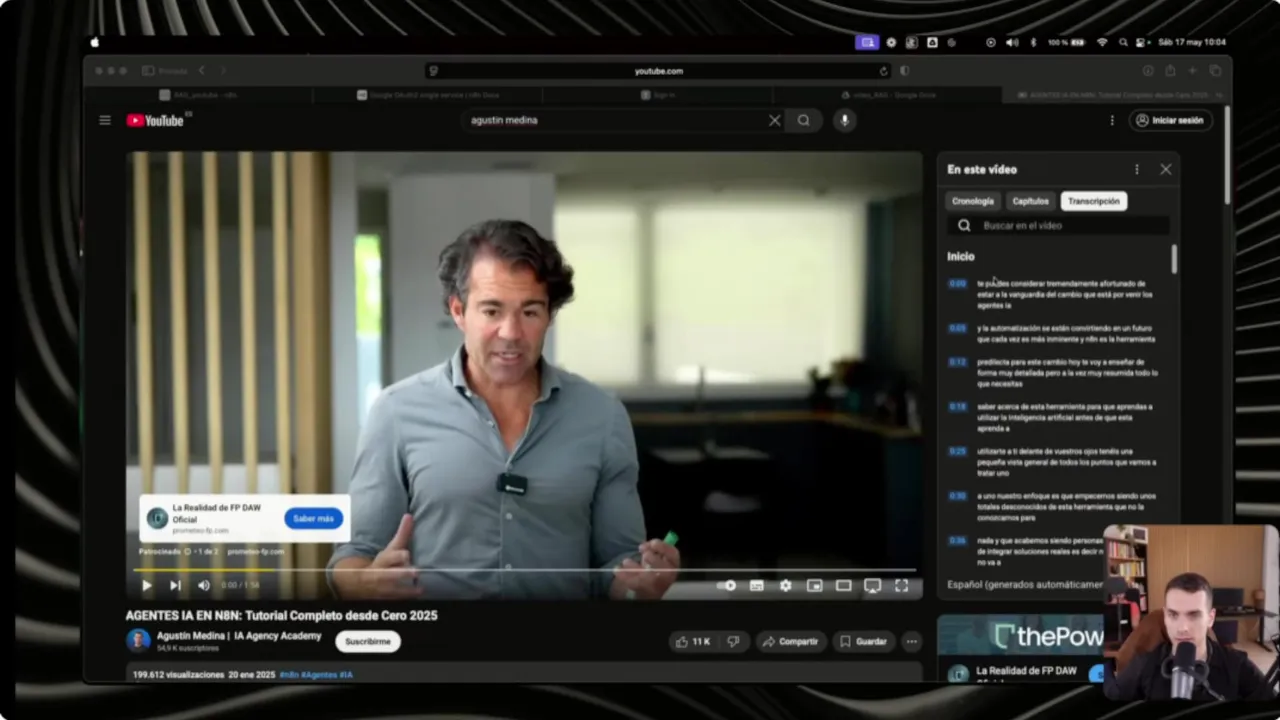Viewport: 1280px width, 720px height.
Task: Click the Iniciar sesión button
Action: [1171, 120]
